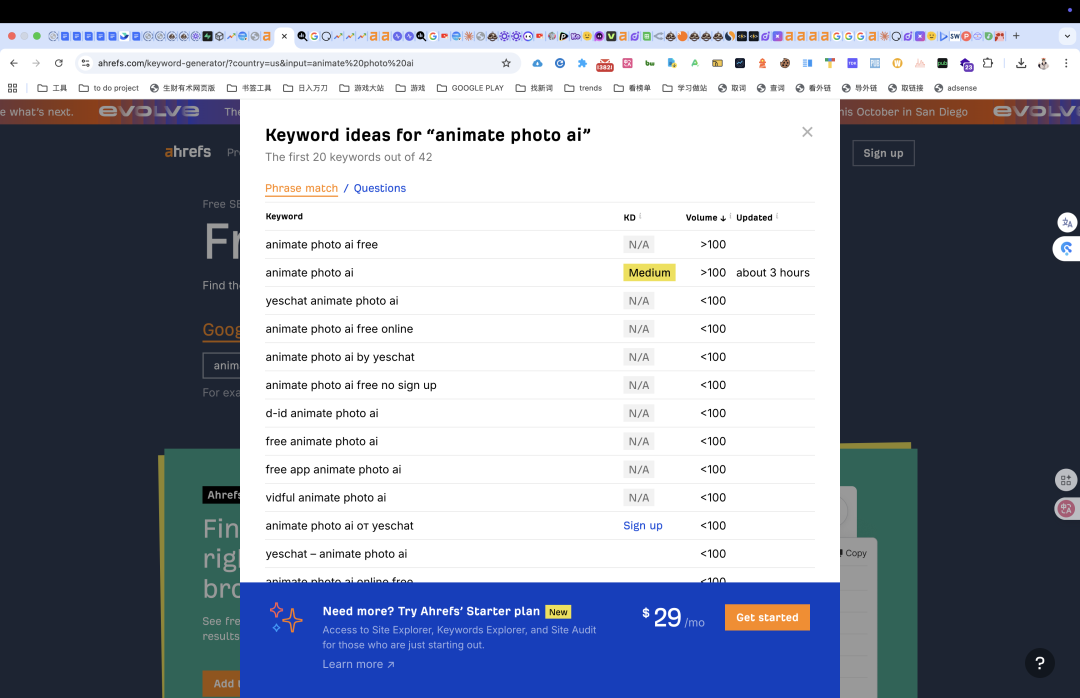1080x698 pixels.
Task: Open the 生财有术网页版 bookmark
Action: [183, 88]
